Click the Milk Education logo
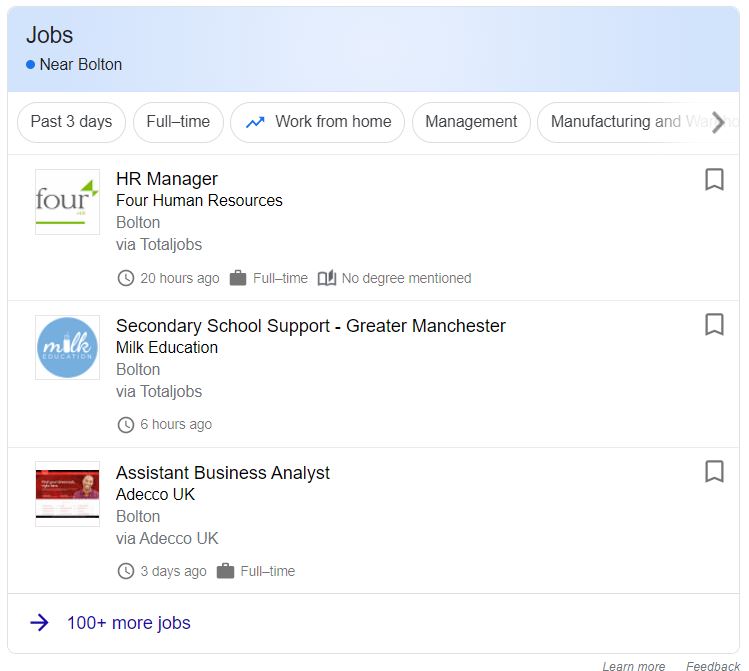The height and width of the screenshot is (671, 749). pyautogui.click(x=67, y=348)
